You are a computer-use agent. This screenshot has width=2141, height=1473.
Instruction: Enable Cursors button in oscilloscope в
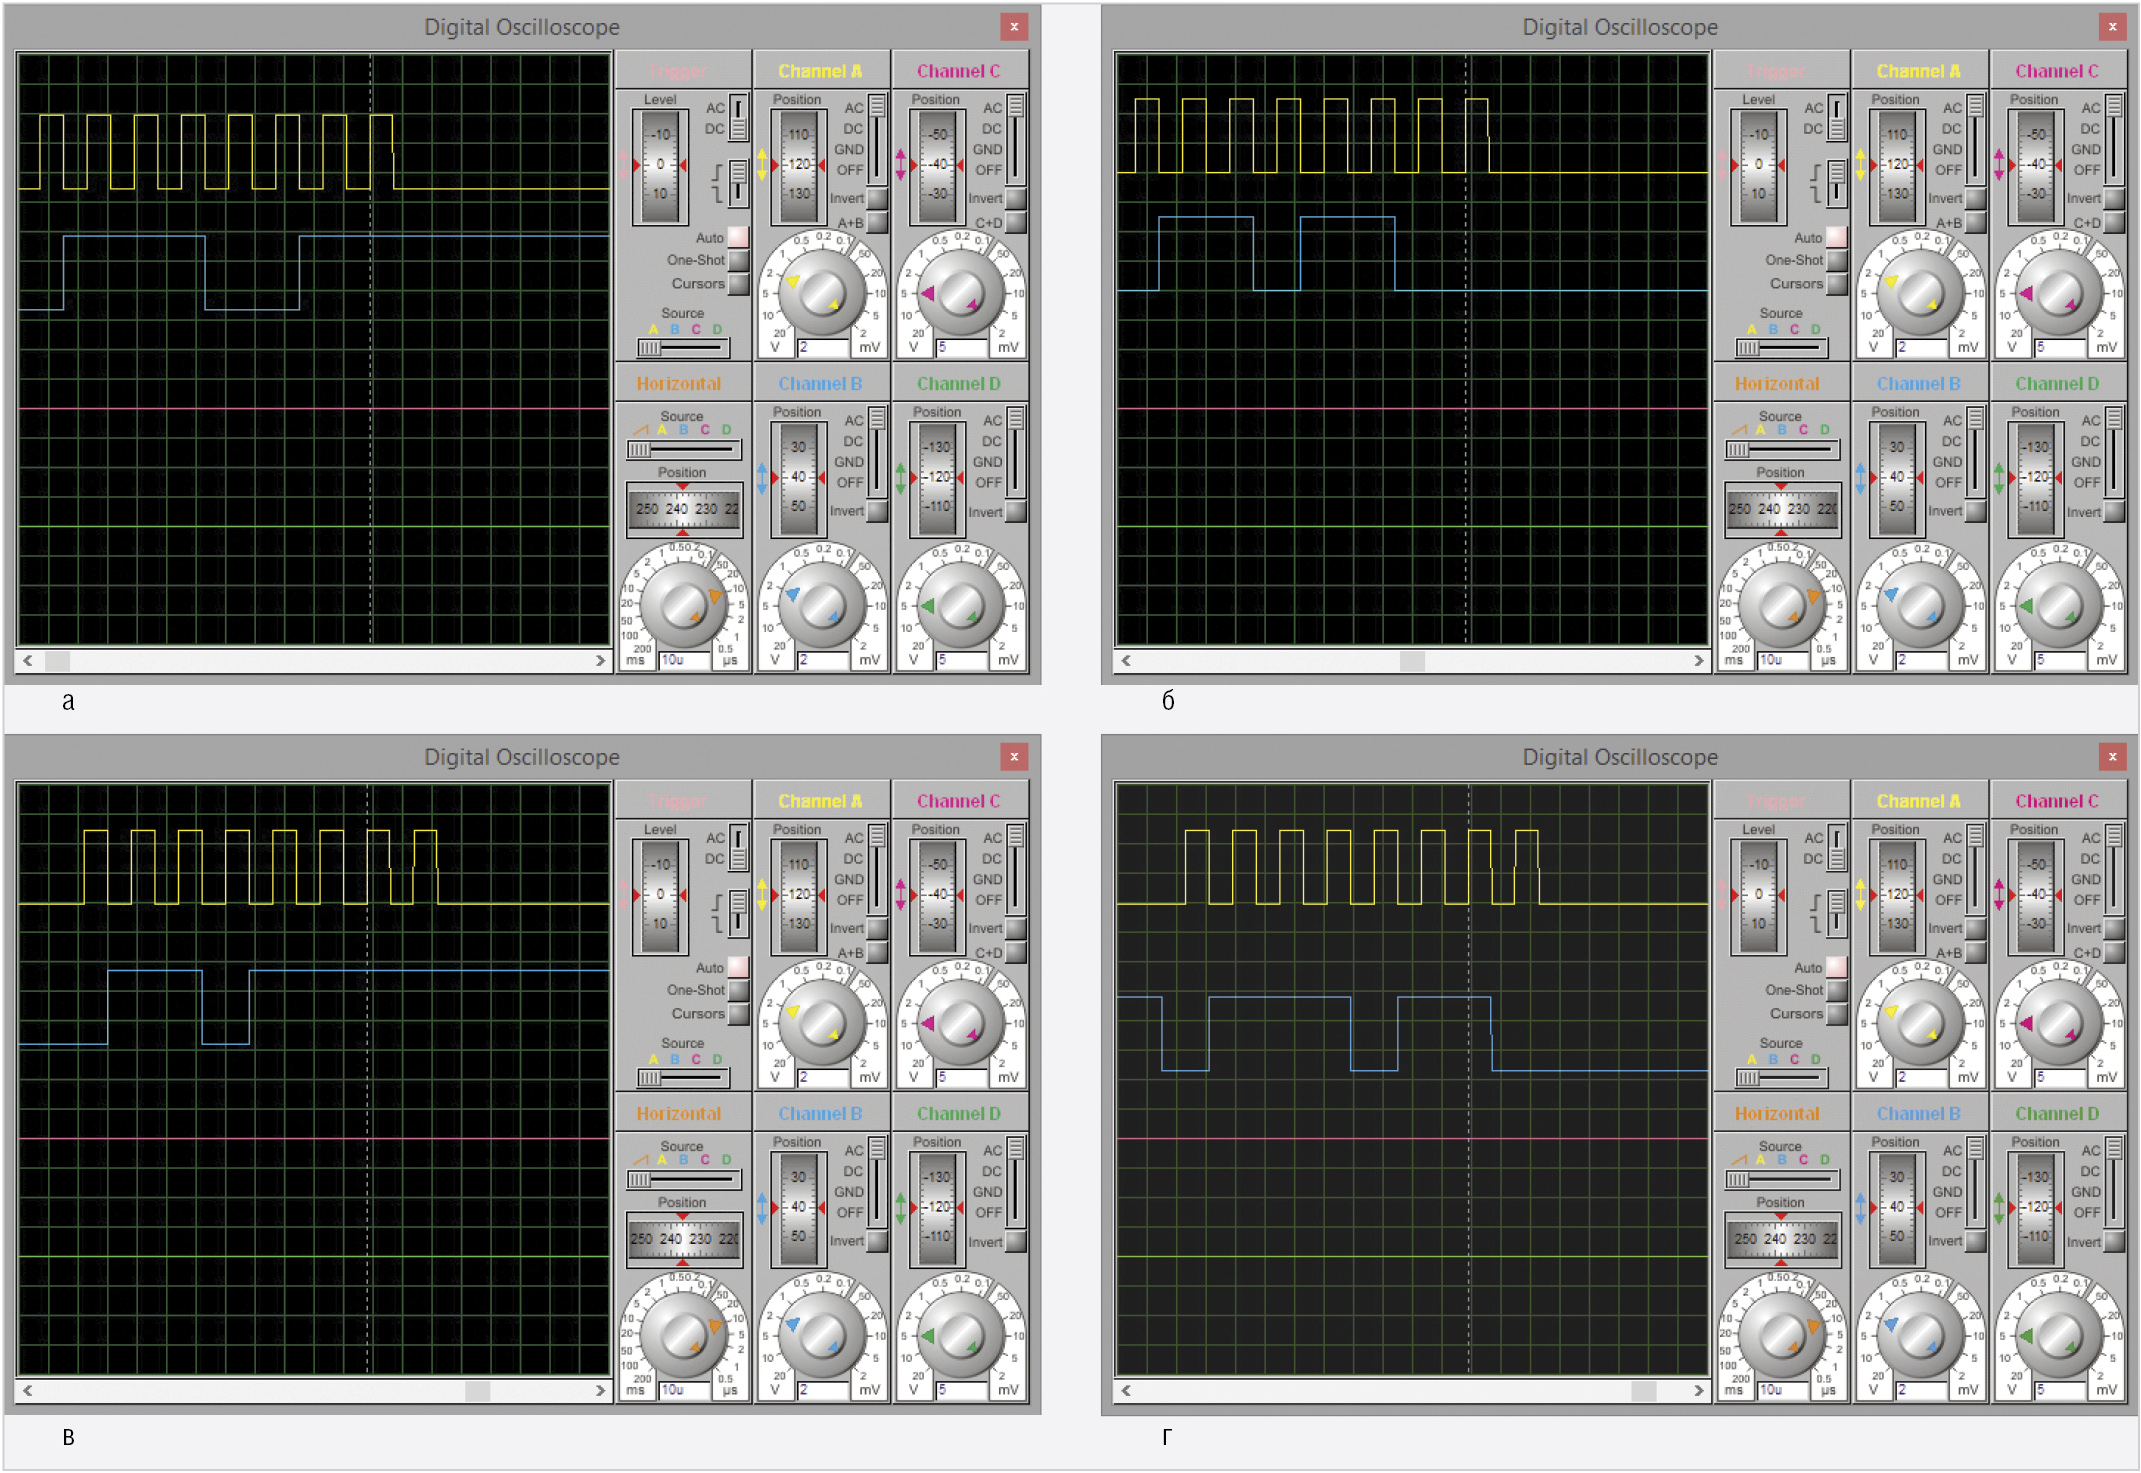[x=738, y=1014]
